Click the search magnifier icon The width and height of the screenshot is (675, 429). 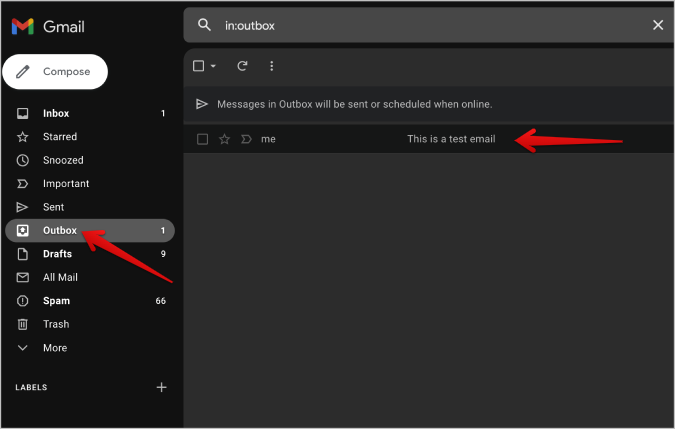pos(204,25)
